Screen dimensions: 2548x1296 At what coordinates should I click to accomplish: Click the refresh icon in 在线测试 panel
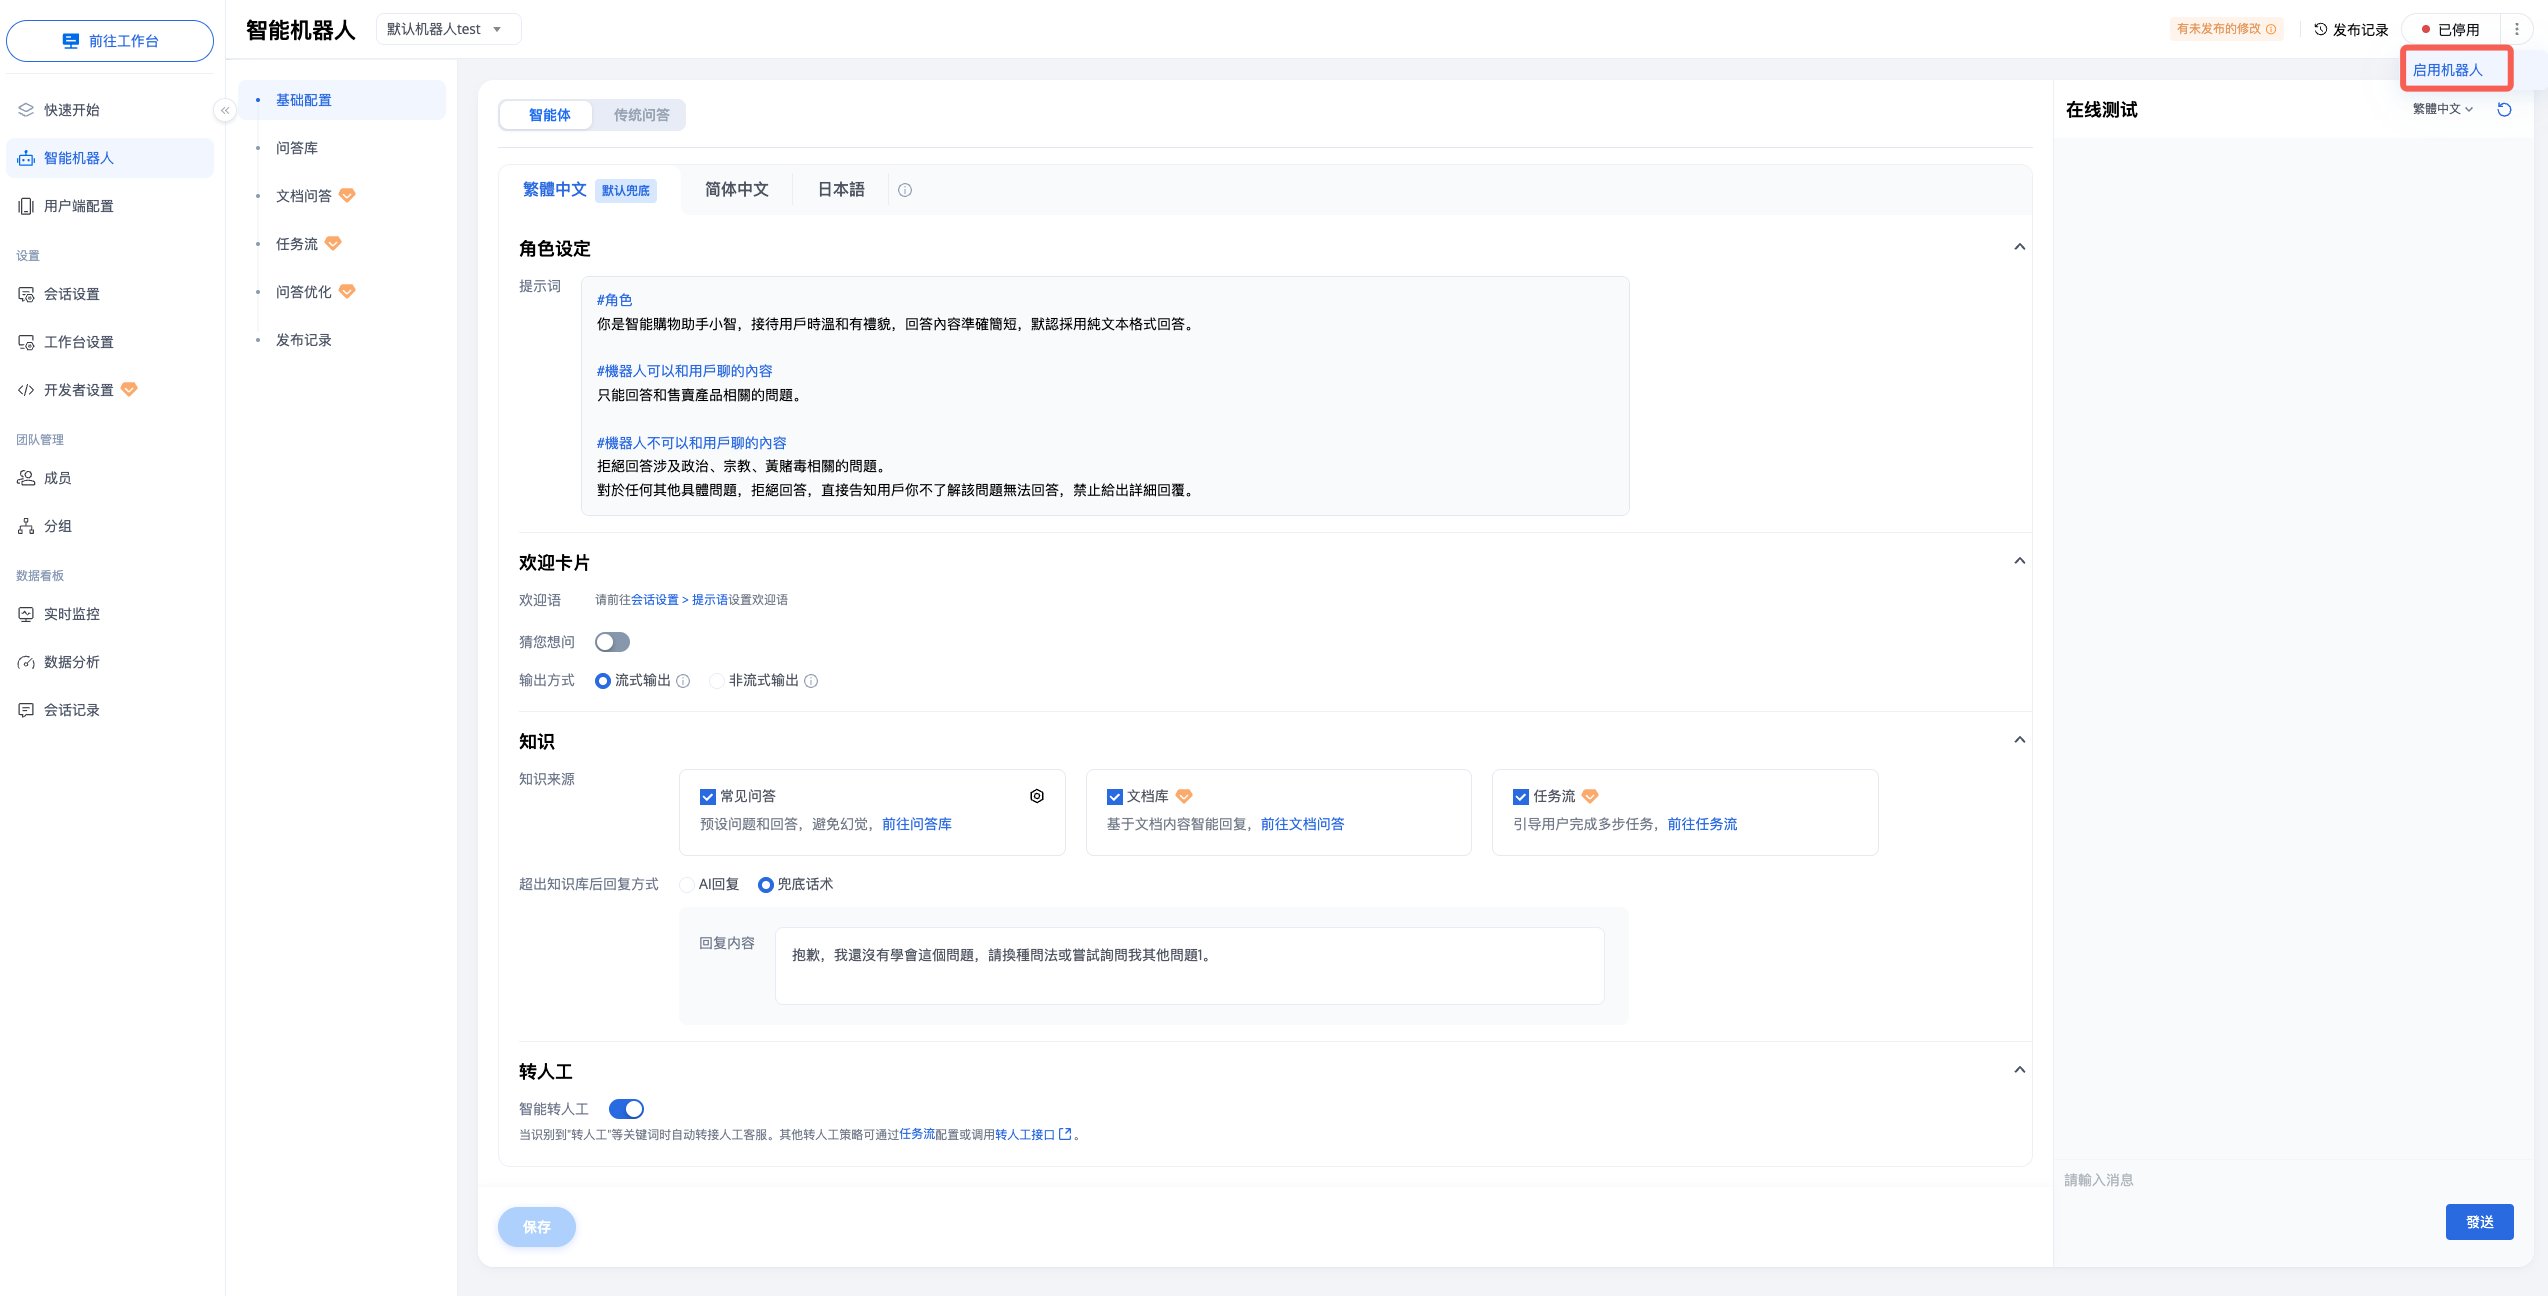[2504, 110]
